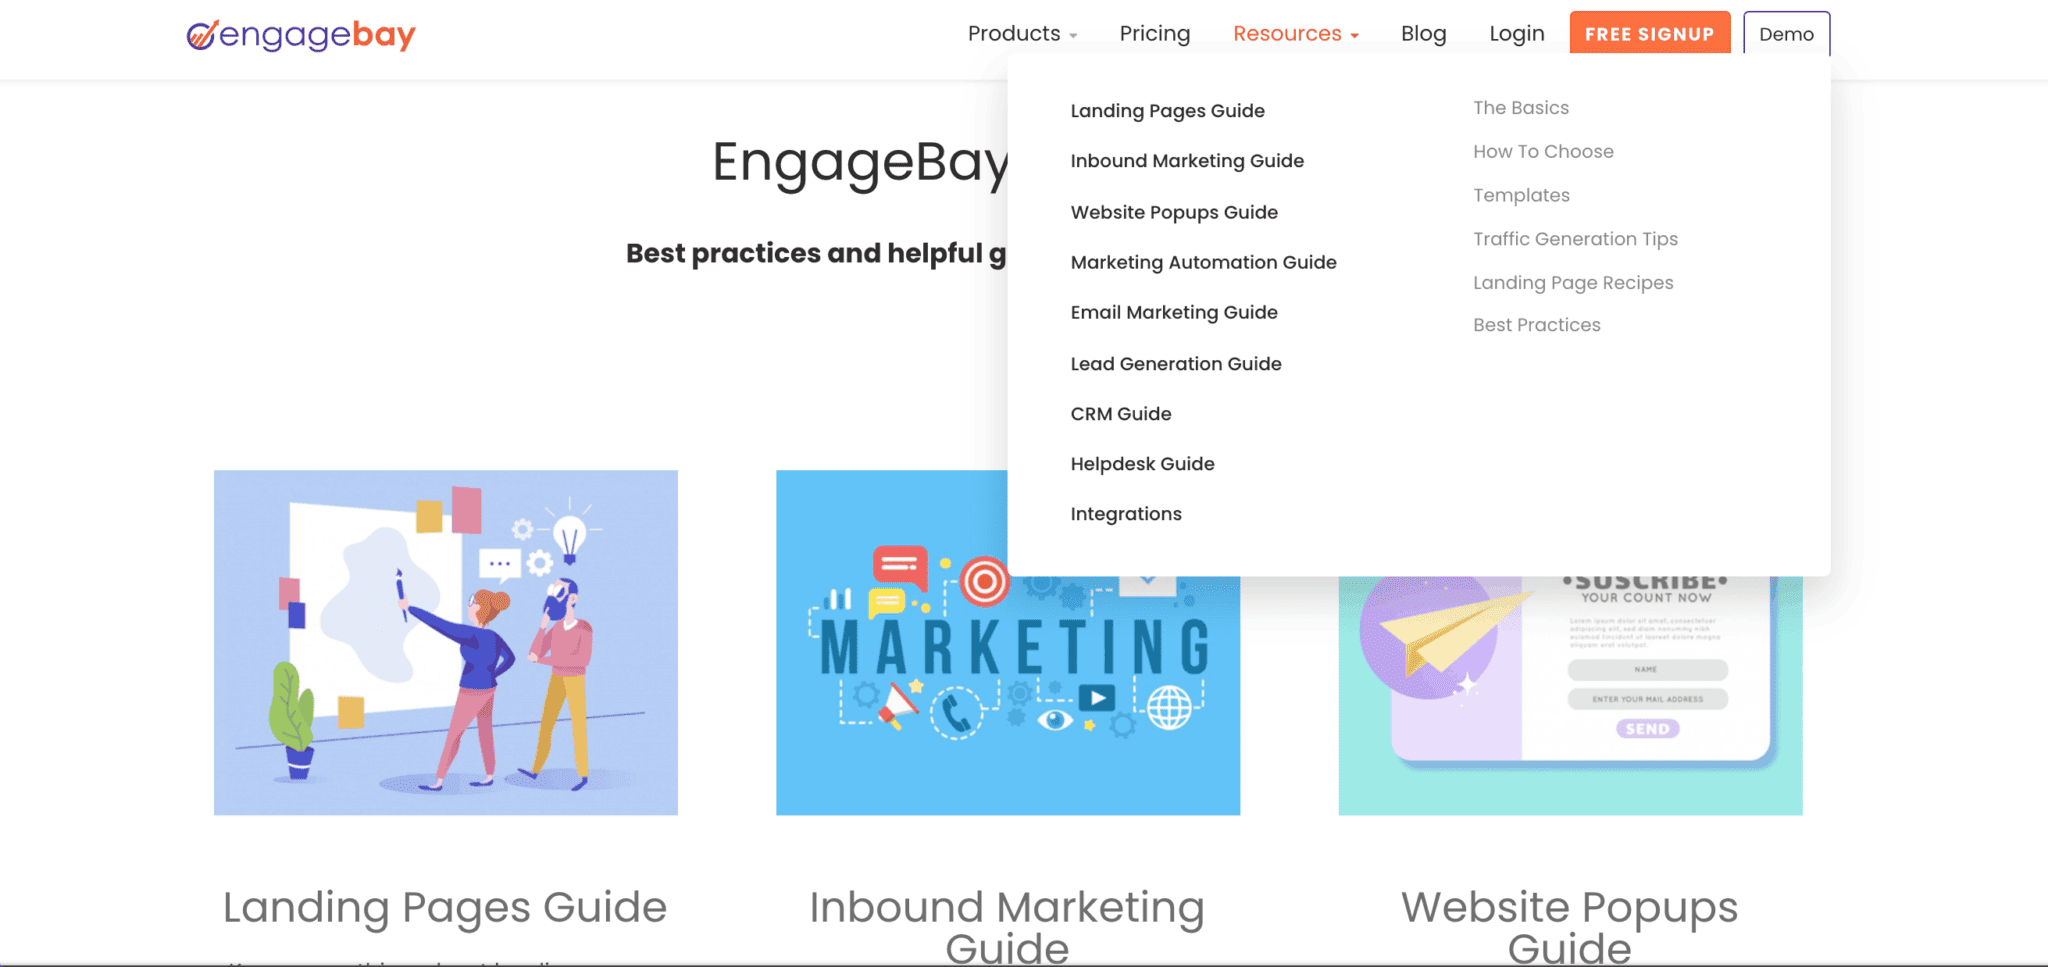Viewport: 2048px width, 967px height.
Task: Open the Login page
Action: pyautogui.click(x=1516, y=34)
